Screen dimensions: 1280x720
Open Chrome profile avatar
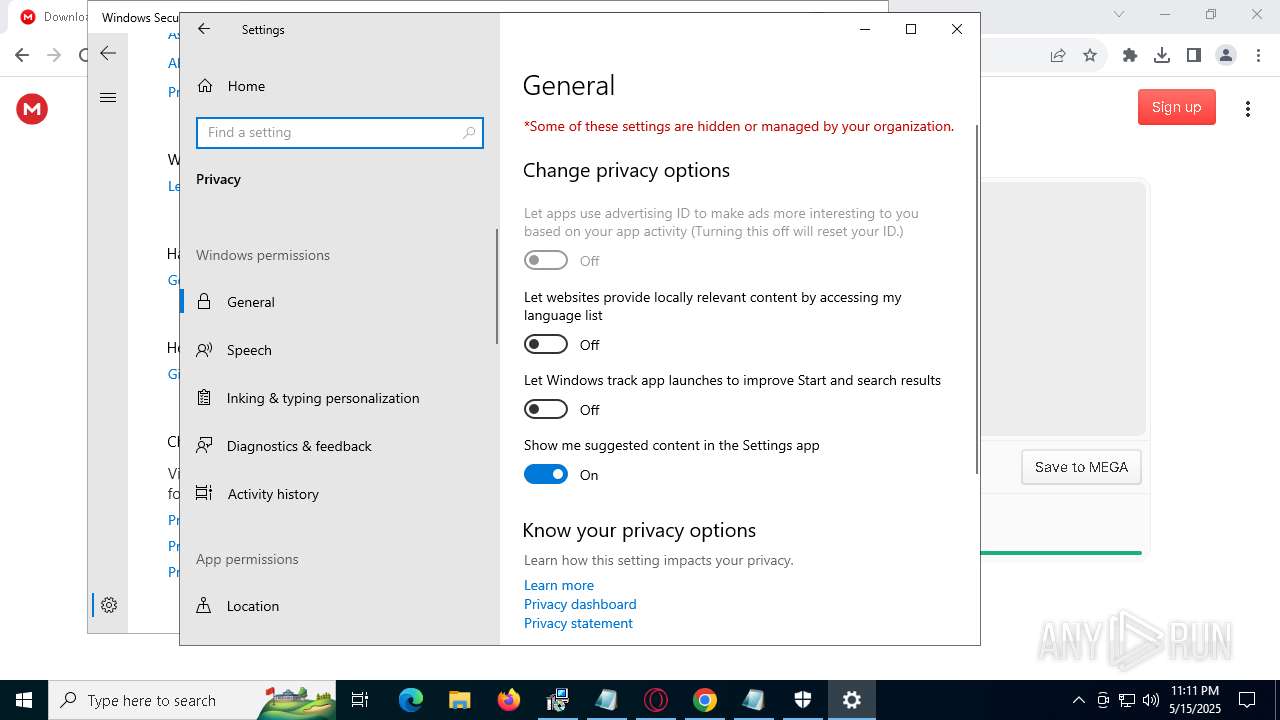coord(1226,56)
